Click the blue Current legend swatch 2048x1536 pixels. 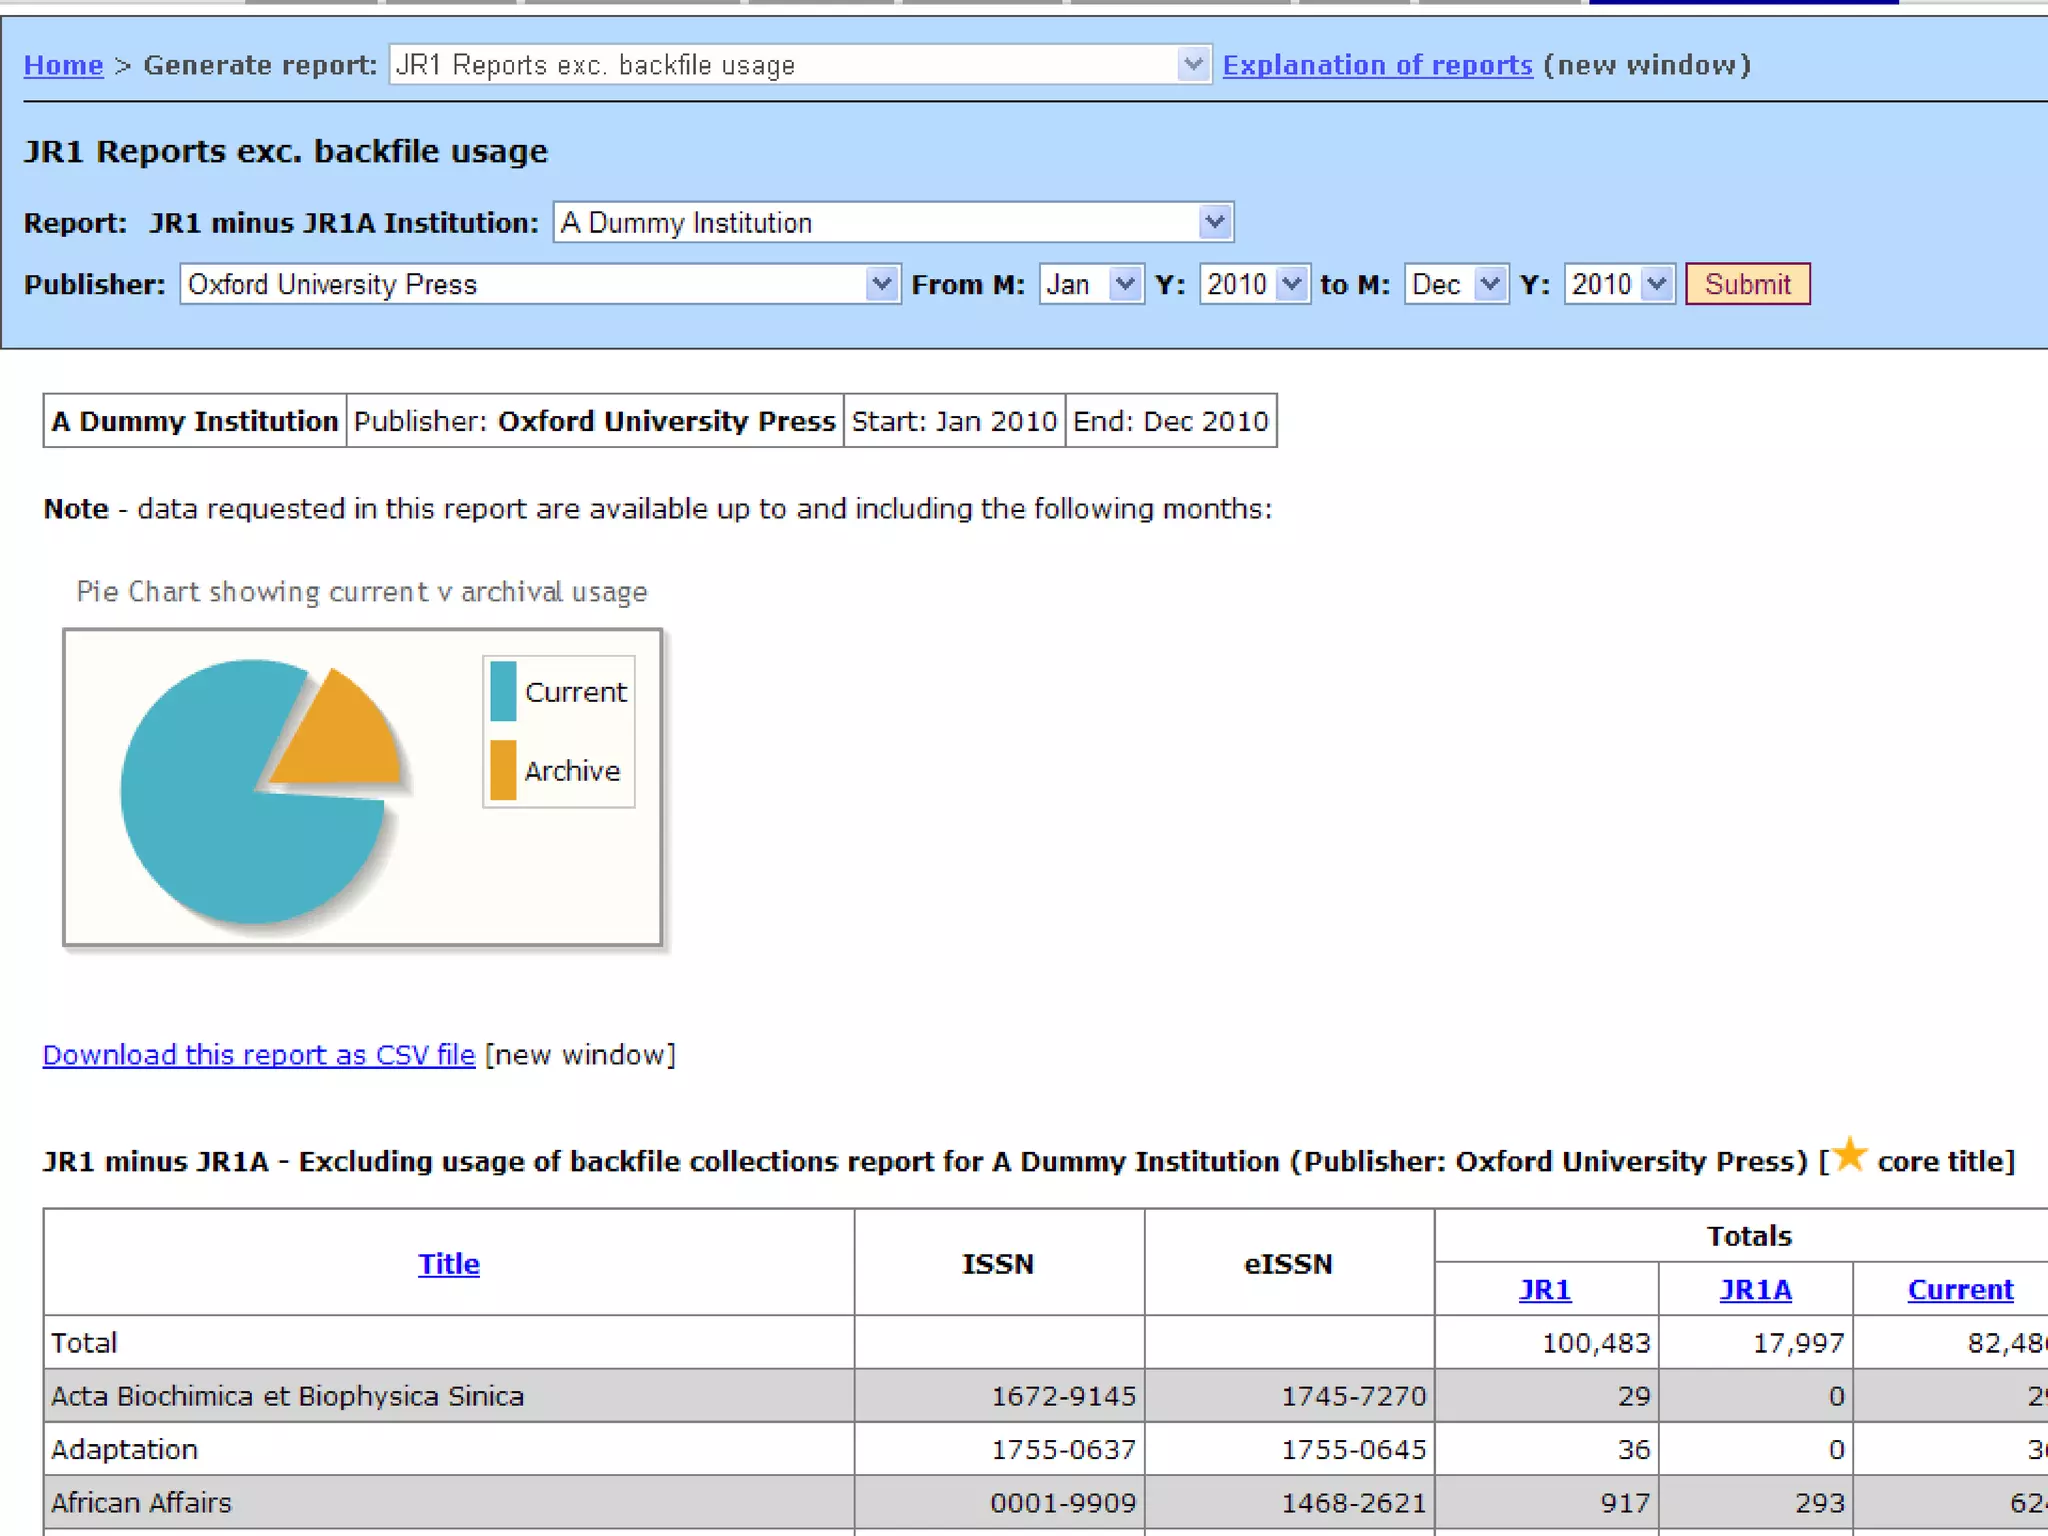click(x=503, y=691)
